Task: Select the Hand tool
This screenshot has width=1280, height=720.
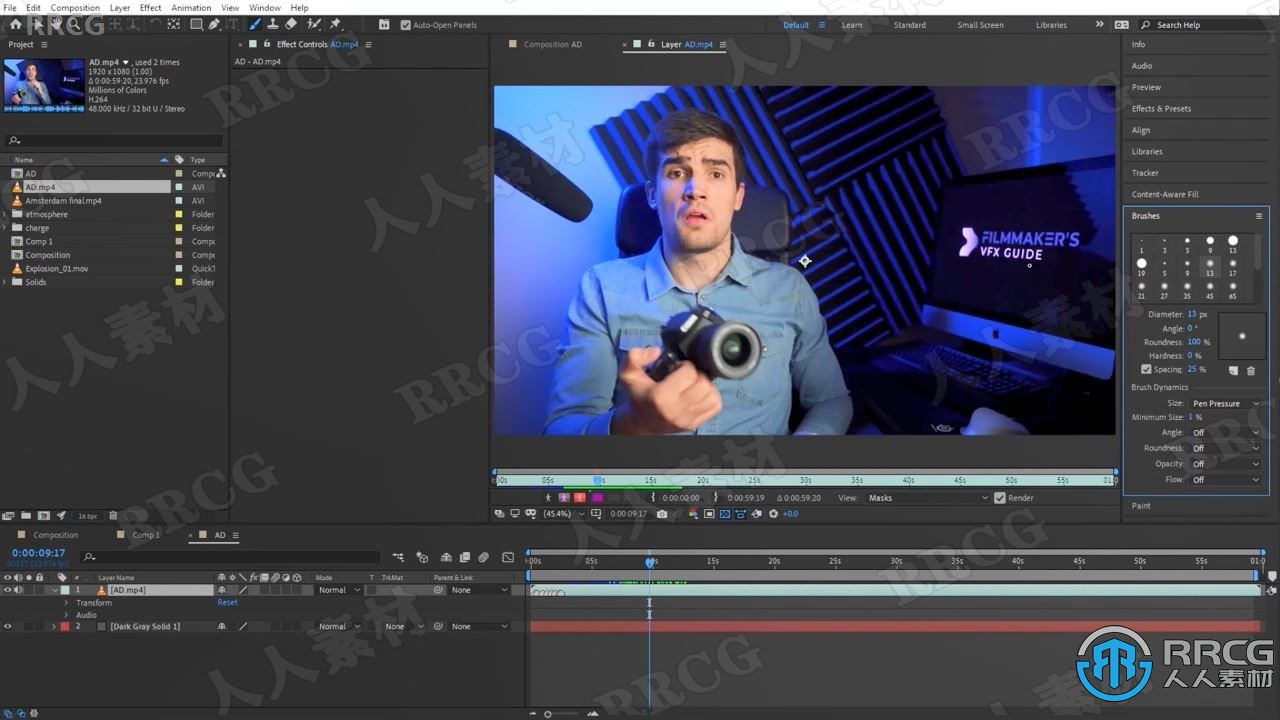Action: [x=57, y=24]
